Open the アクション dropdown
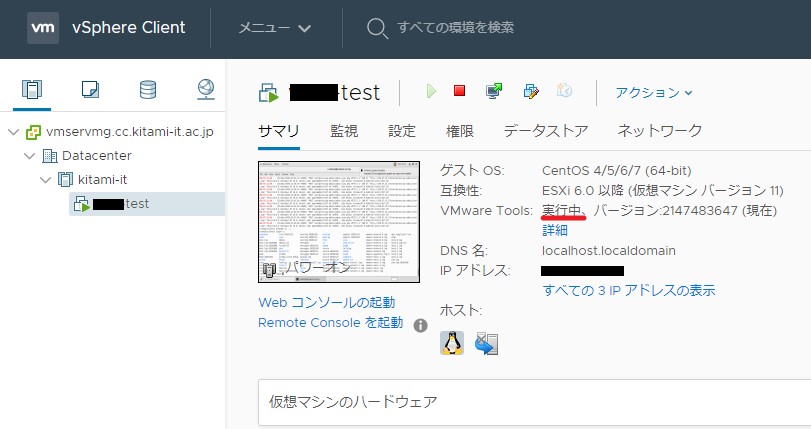 653,93
